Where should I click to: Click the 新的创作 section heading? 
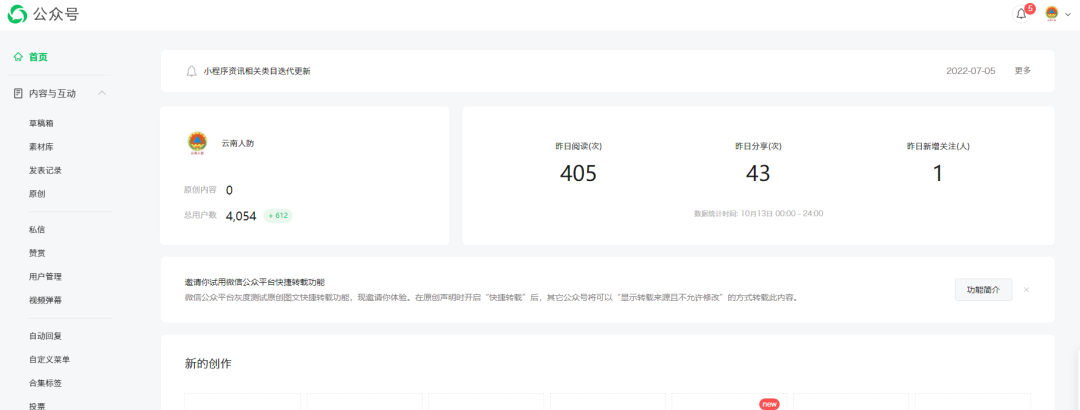(208, 364)
